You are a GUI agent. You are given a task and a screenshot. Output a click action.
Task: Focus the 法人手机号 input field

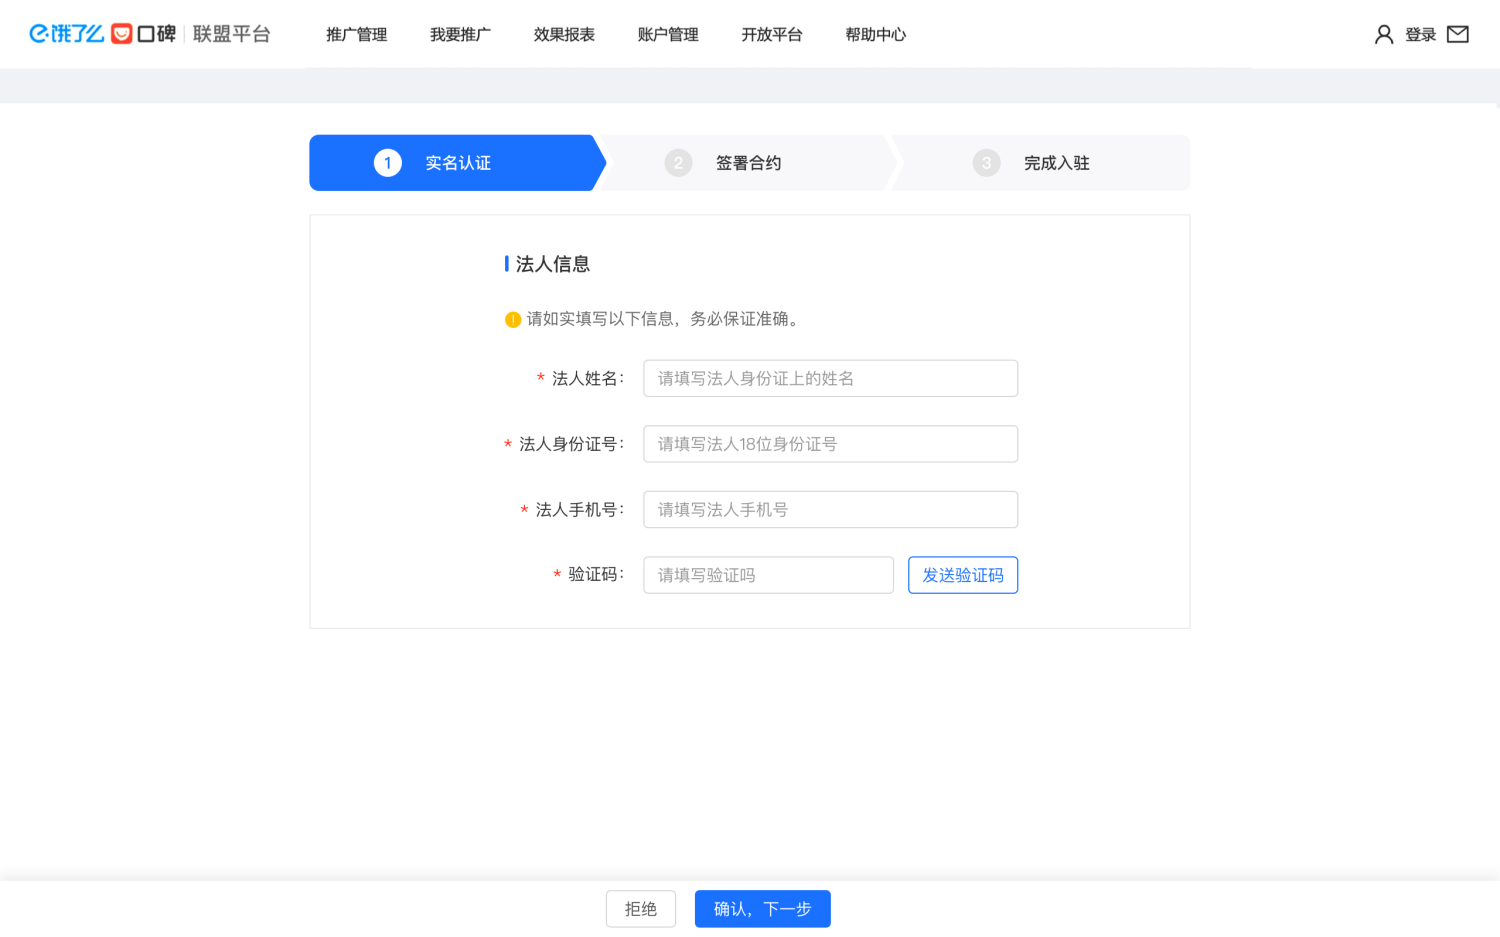click(831, 509)
